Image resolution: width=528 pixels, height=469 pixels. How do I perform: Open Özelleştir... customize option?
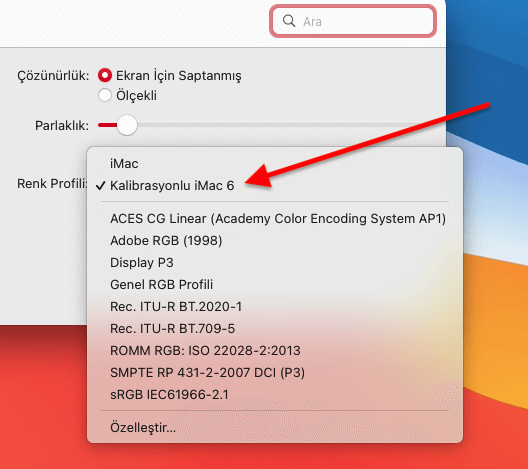pos(275,428)
